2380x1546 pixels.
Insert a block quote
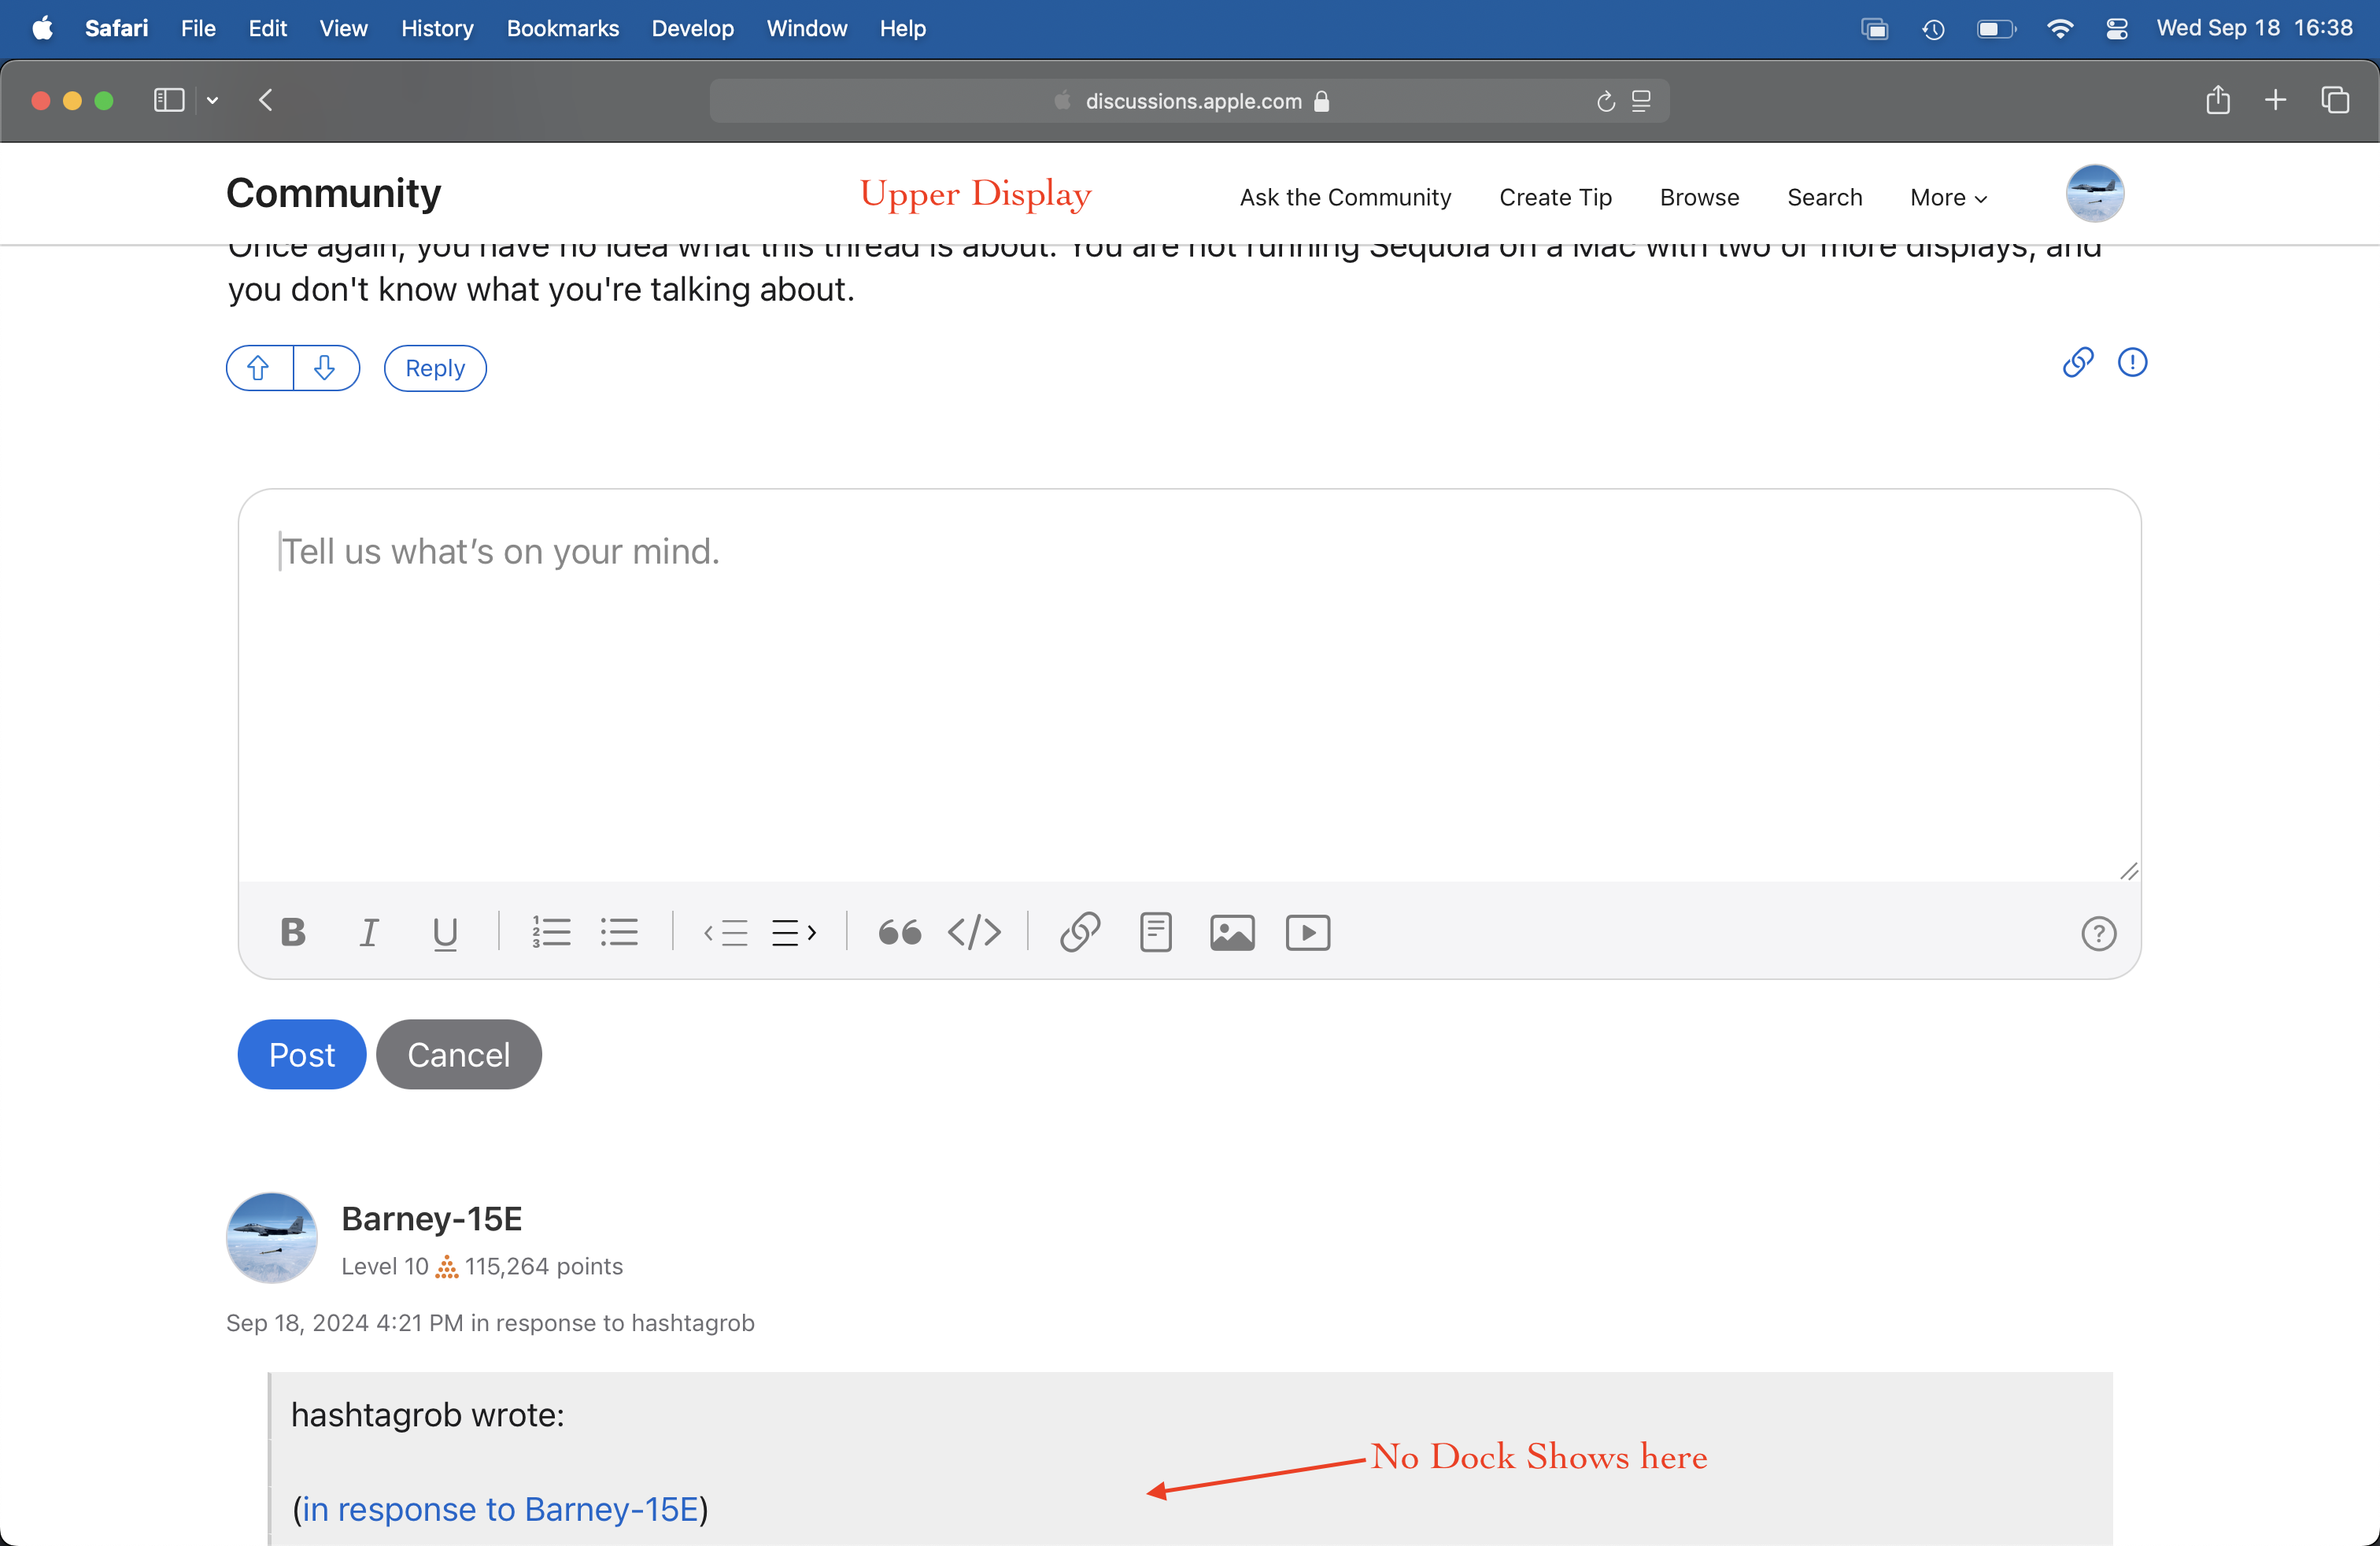click(x=899, y=932)
